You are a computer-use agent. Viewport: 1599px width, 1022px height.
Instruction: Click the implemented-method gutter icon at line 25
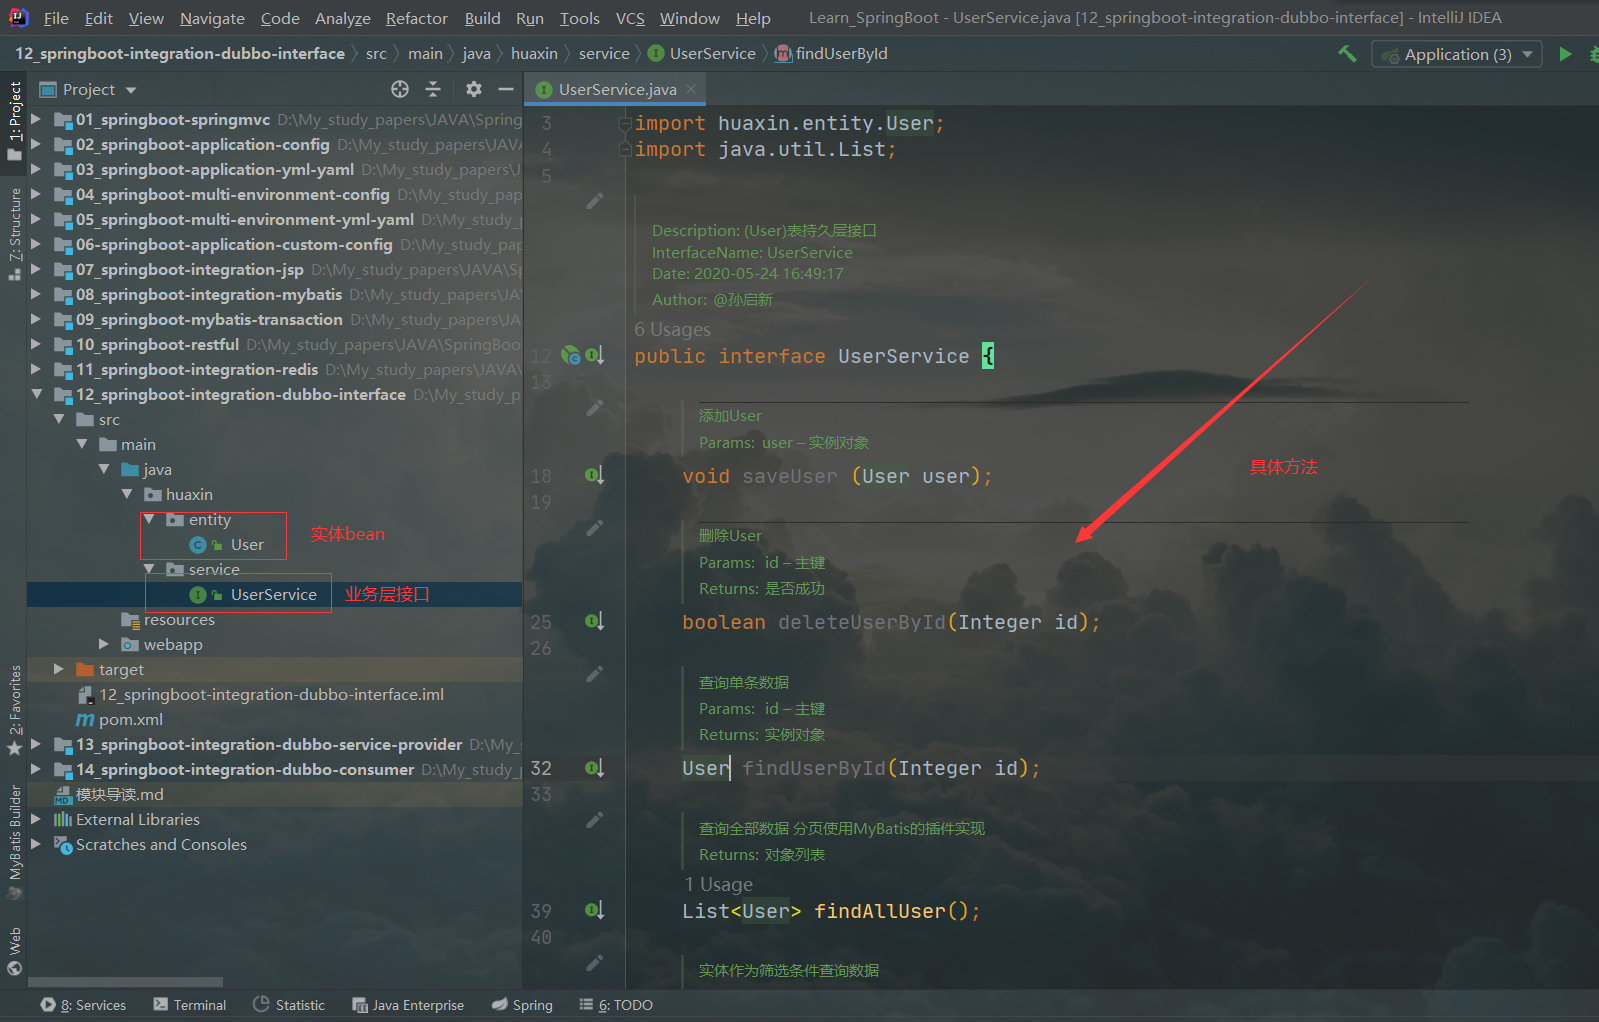pos(594,621)
